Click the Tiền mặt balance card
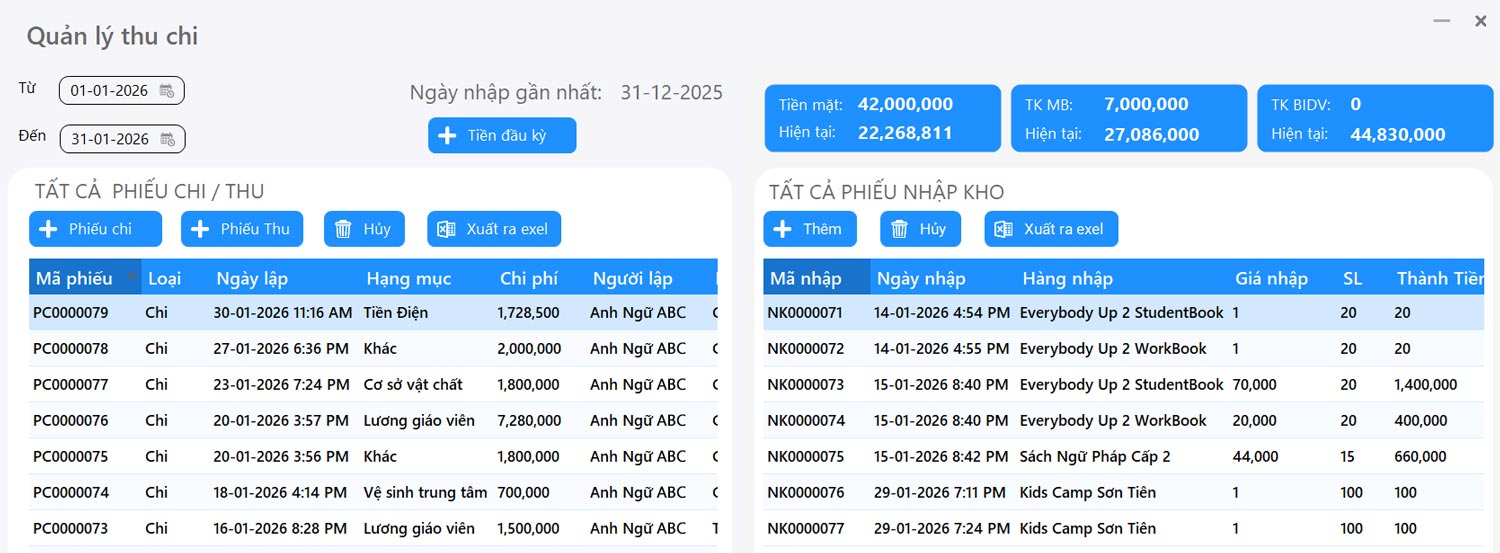 point(882,118)
